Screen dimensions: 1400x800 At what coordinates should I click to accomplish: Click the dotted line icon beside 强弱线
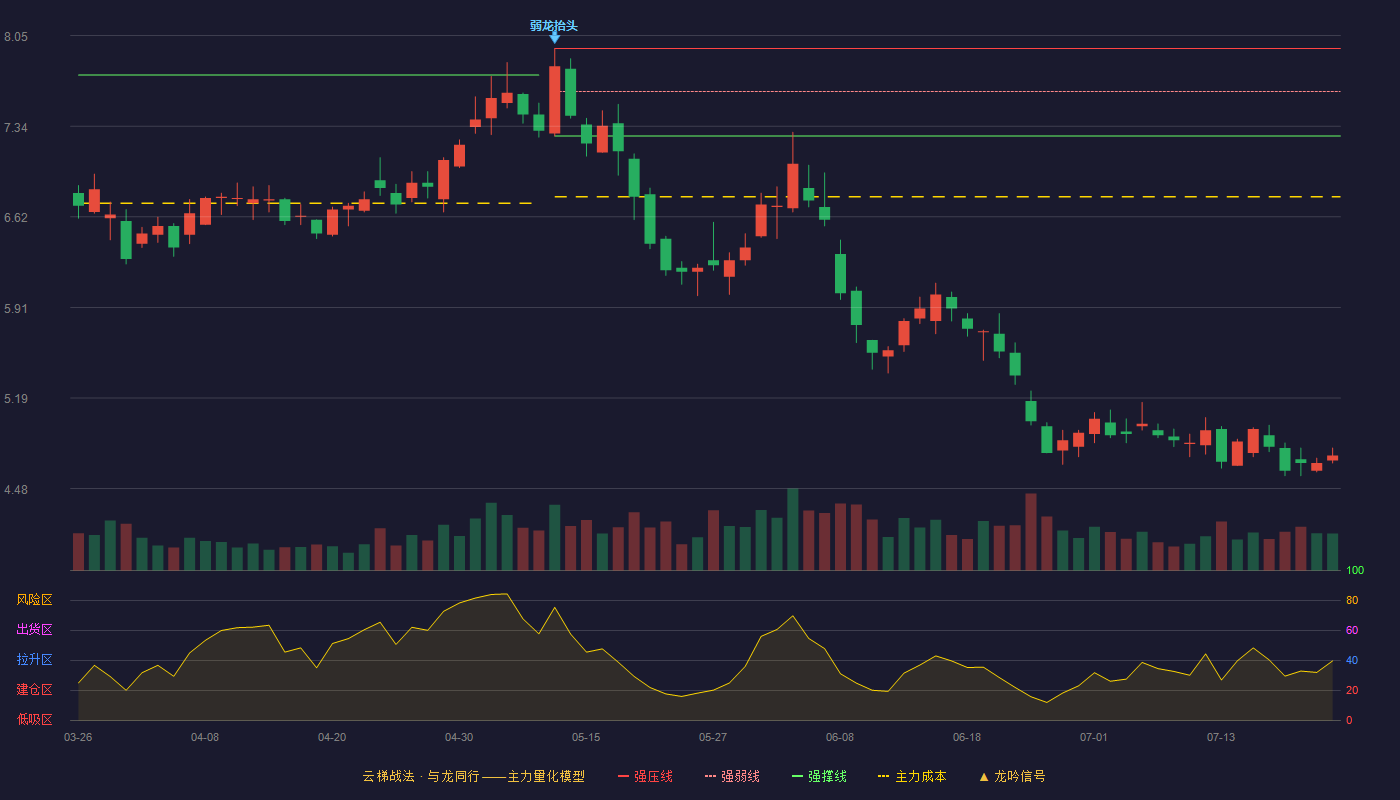pos(711,776)
